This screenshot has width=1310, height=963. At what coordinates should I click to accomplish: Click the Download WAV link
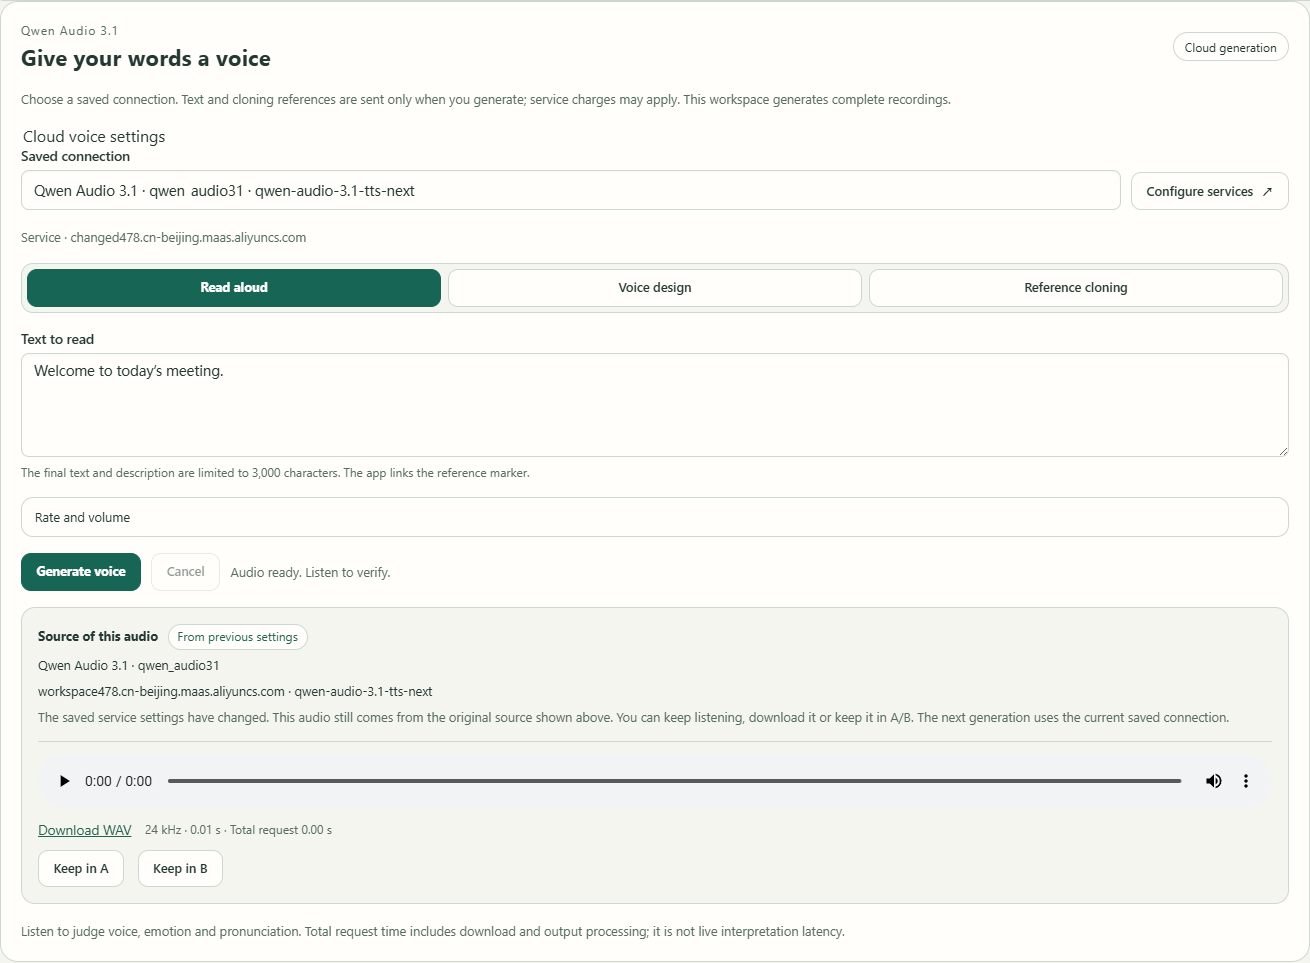click(85, 830)
